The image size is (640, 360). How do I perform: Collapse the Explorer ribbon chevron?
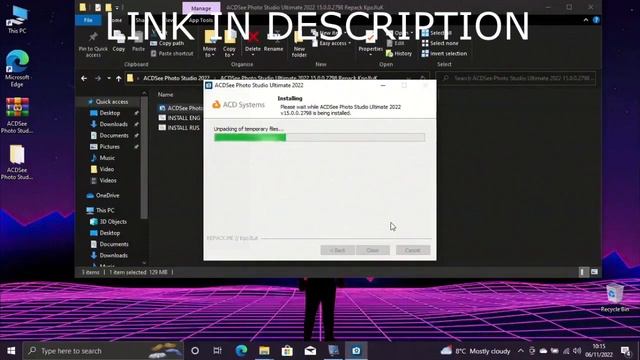click(586, 20)
